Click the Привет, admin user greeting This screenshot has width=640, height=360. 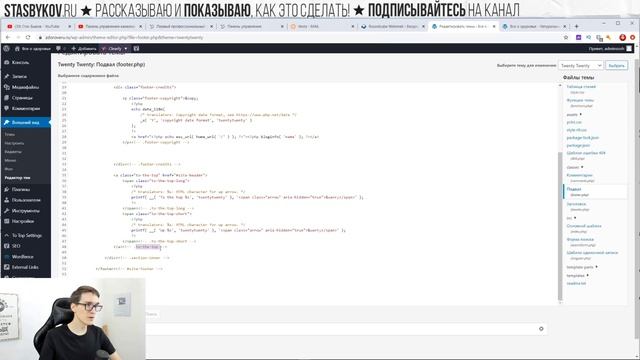(x=607, y=49)
